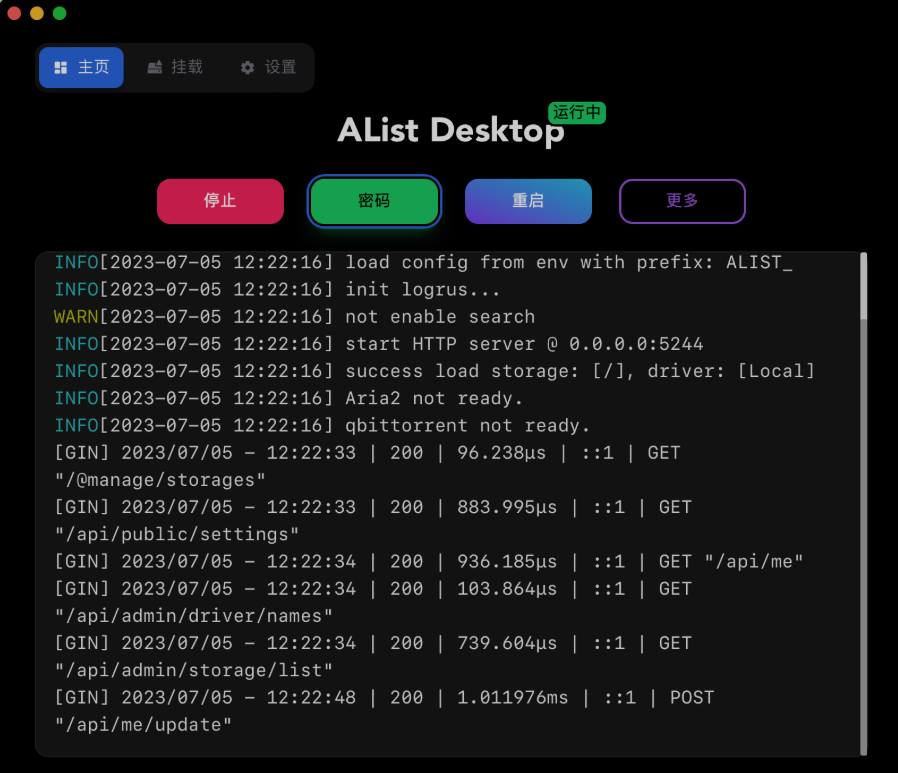Click the GIN entry containing GET "/api/me"
Image resolution: width=898 pixels, height=773 pixels.
(428, 561)
